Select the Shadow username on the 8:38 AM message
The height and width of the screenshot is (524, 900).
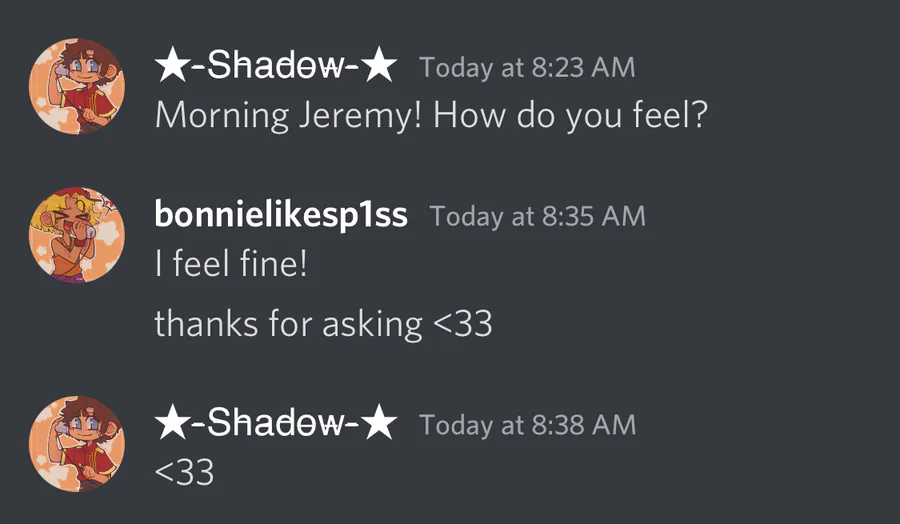click(276, 424)
